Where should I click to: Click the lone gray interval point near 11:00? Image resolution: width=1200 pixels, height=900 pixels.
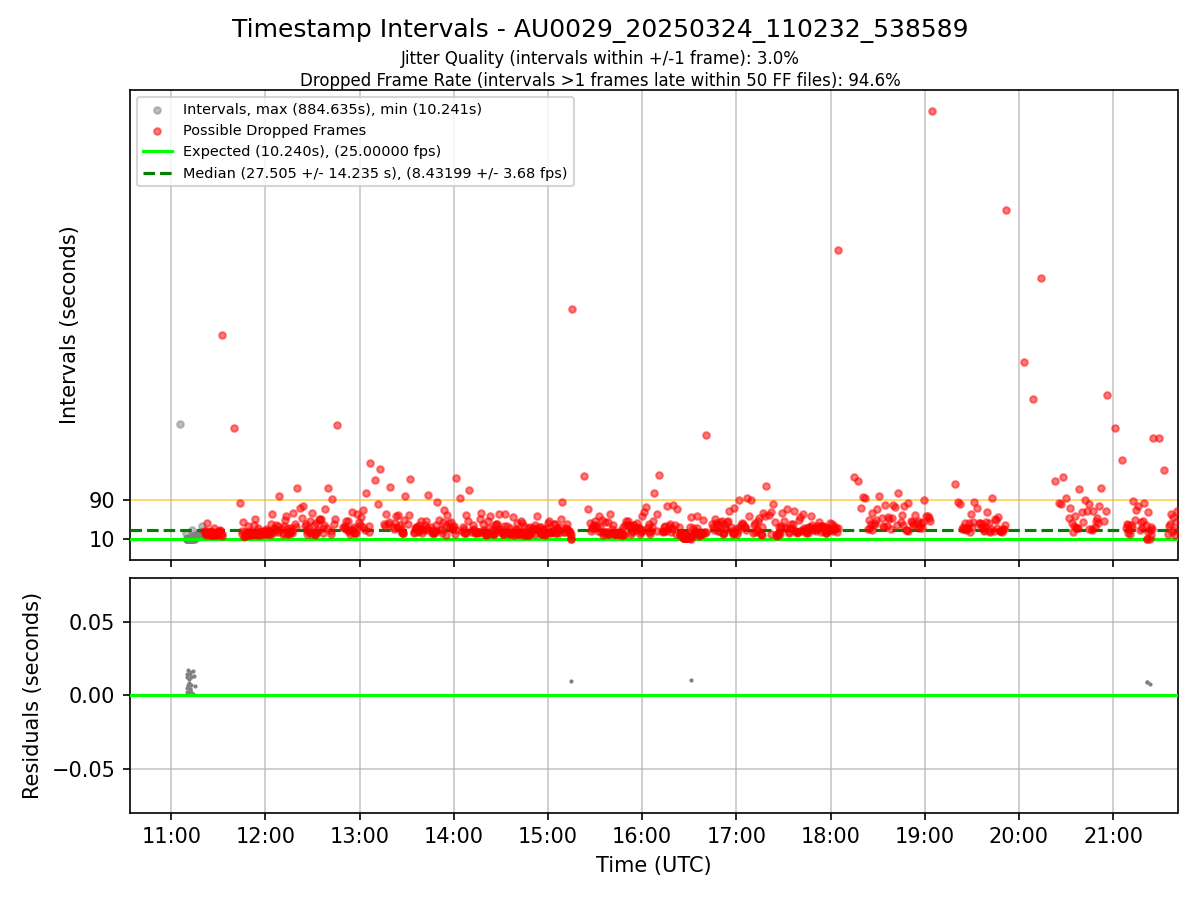click(180, 424)
